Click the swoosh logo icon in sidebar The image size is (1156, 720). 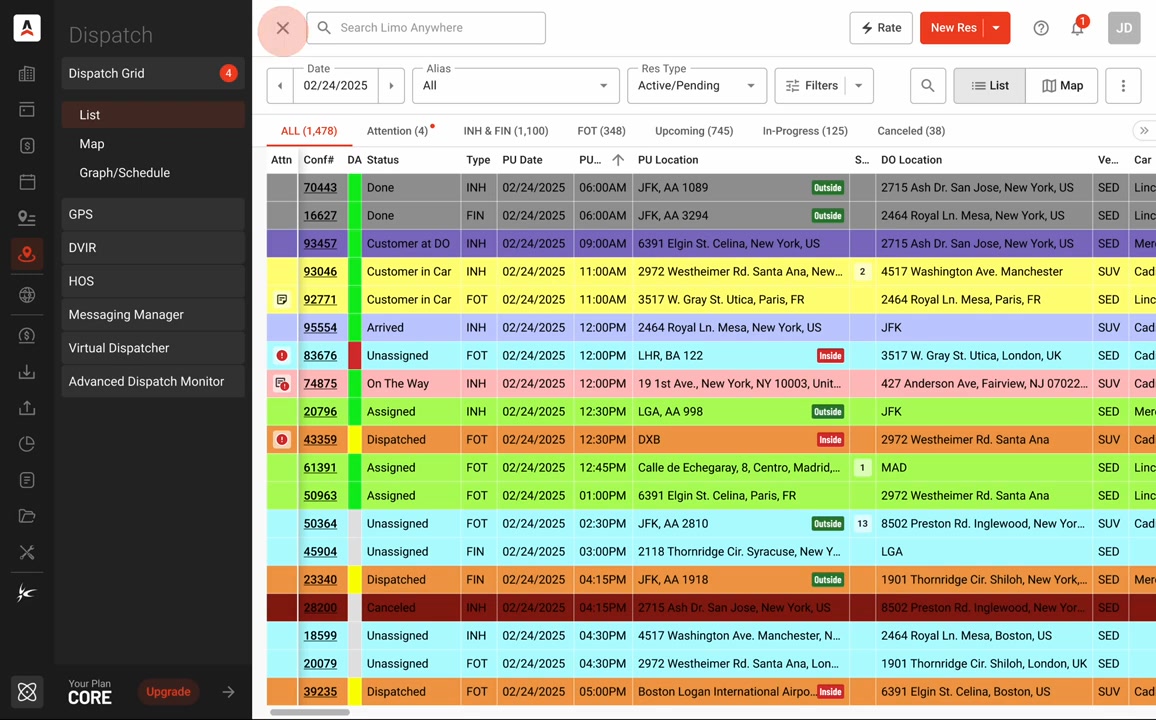[x=27, y=593]
